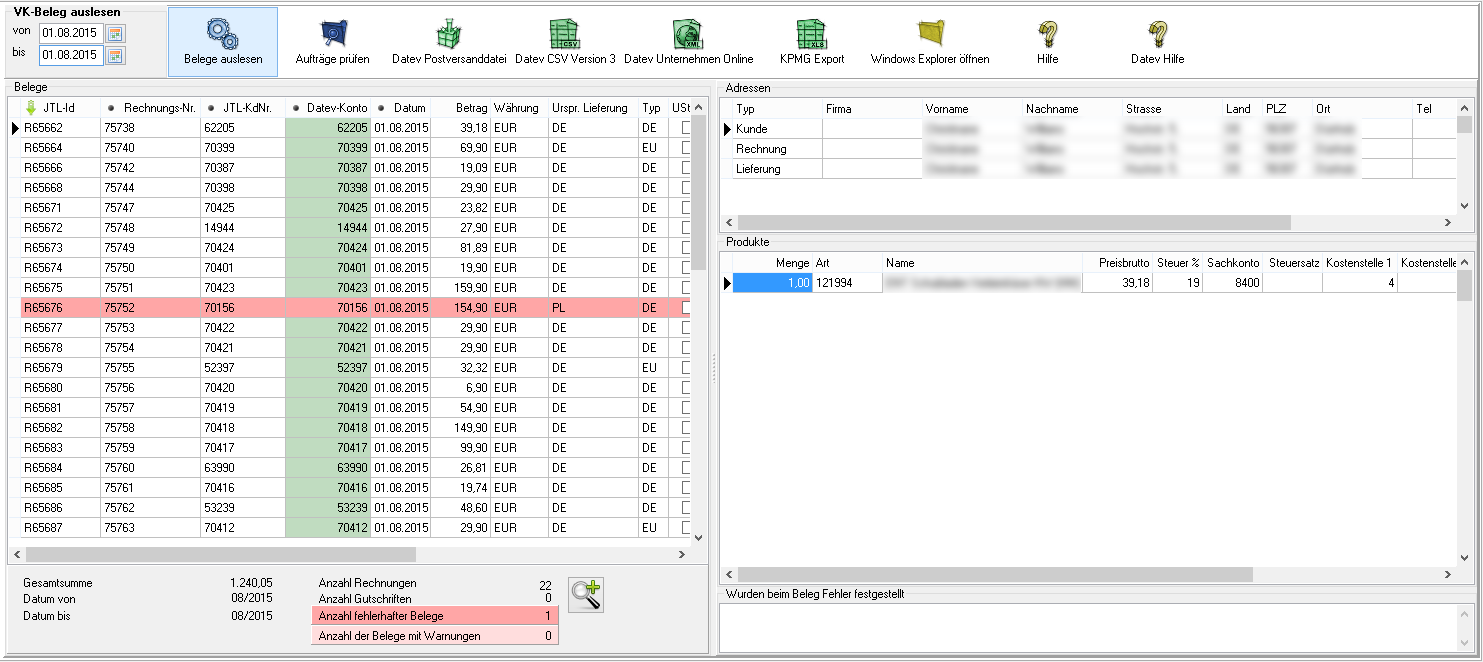Screen dimensions: 1483x662
Task: Select the Rechnung address row
Action: [761, 149]
